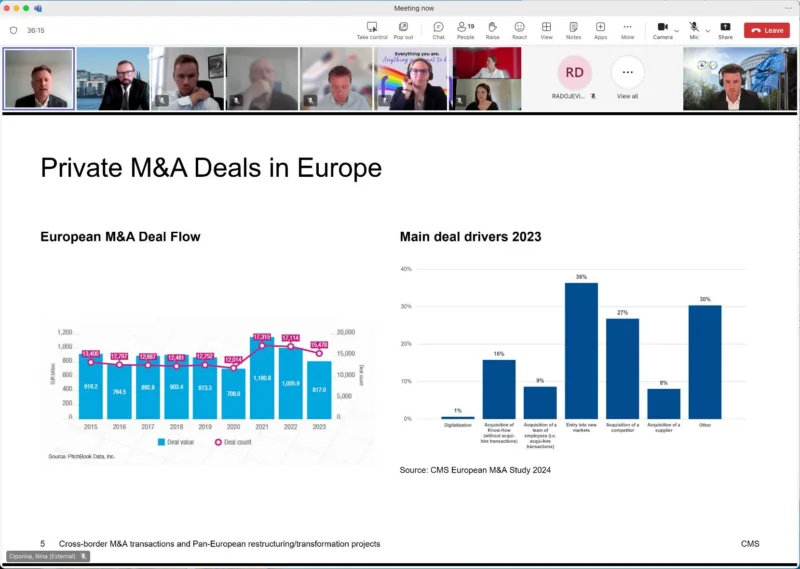This screenshot has height=569, width=800.
Task: Open meeting Notes
Action: (x=573, y=29)
